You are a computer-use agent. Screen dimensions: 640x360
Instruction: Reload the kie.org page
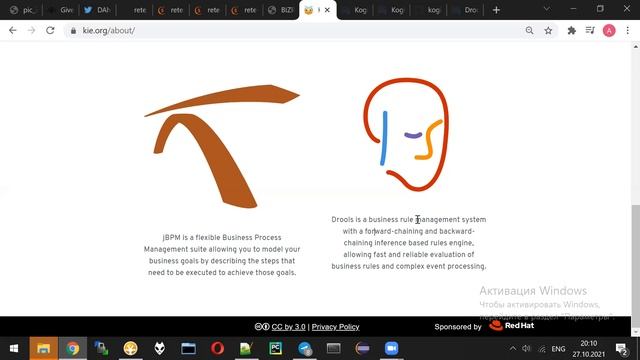click(x=50, y=31)
